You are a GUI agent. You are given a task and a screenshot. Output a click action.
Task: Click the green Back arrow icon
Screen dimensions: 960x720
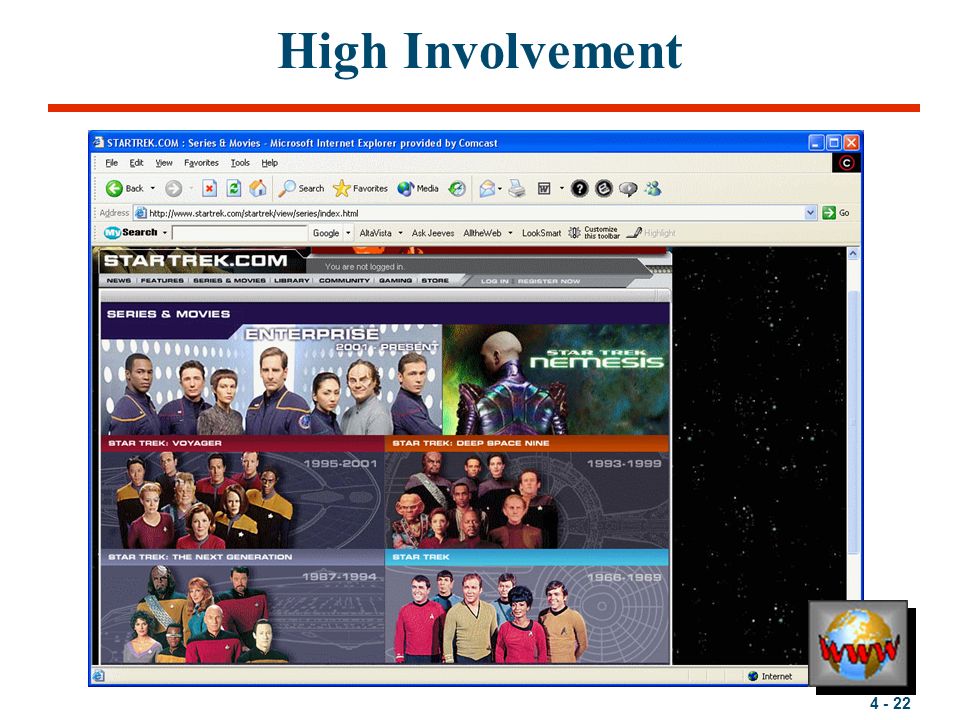click(114, 189)
